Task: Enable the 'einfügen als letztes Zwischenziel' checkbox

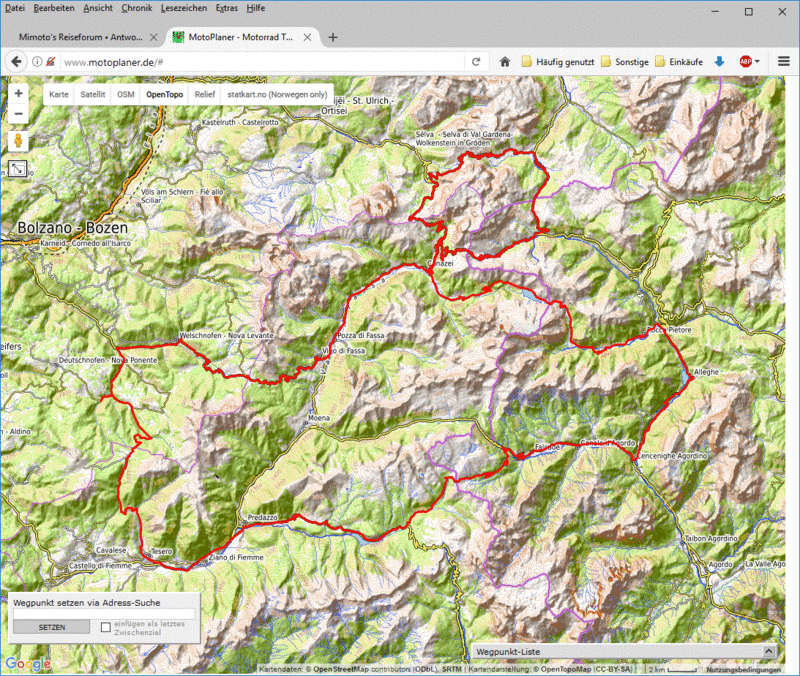Action: (x=104, y=627)
